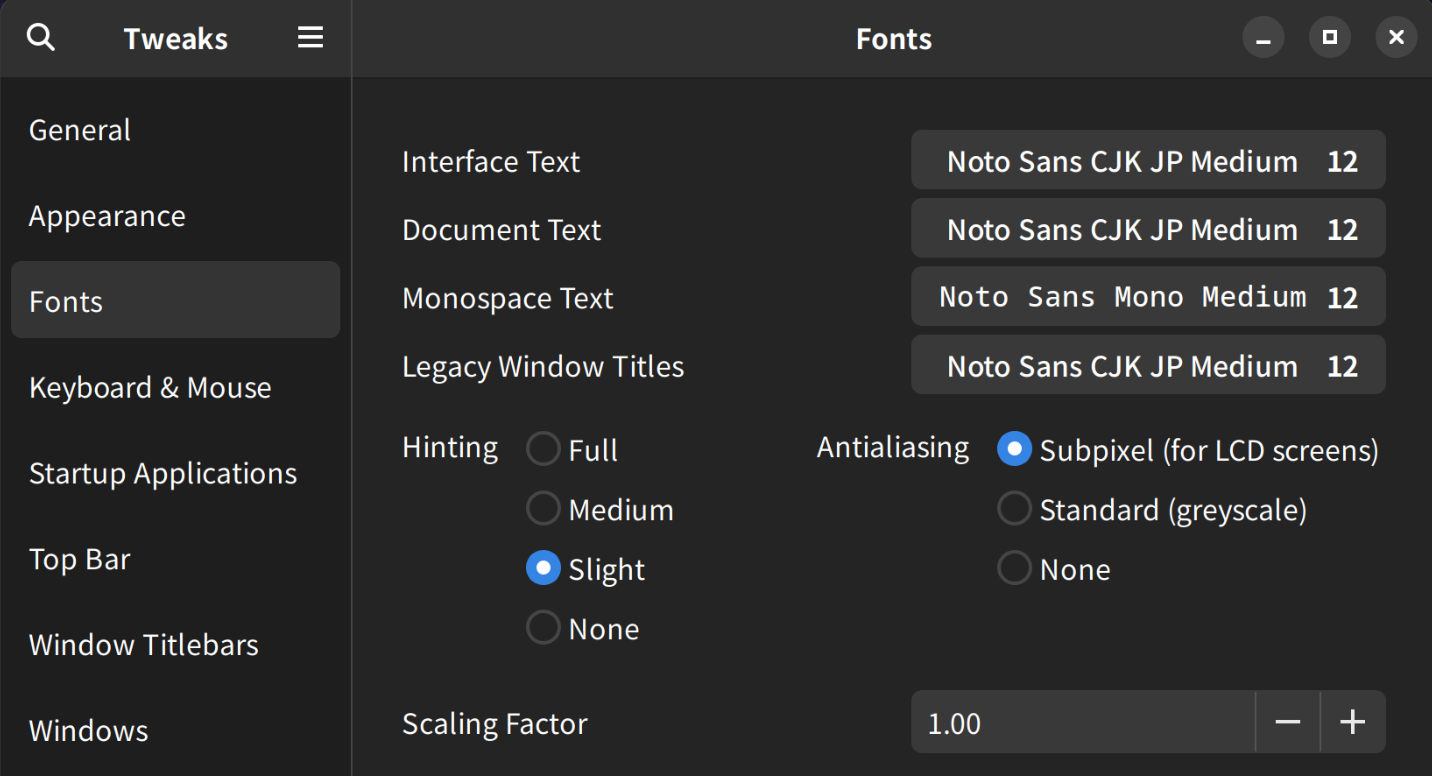Click the Tweaks title in header
Viewport: 1432px width, 776px height.
176,39
